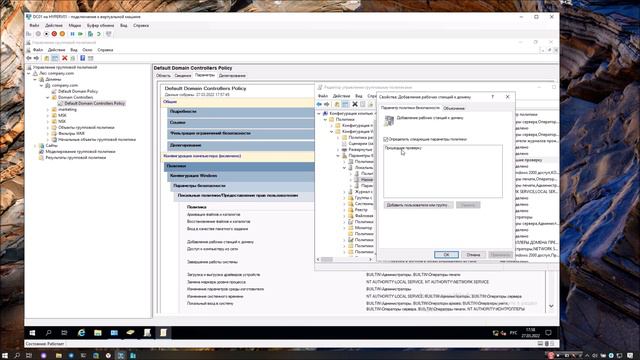640x360 pixels.
Task: Switch to the 'Делегирование' tab
Action: [232, 76]
